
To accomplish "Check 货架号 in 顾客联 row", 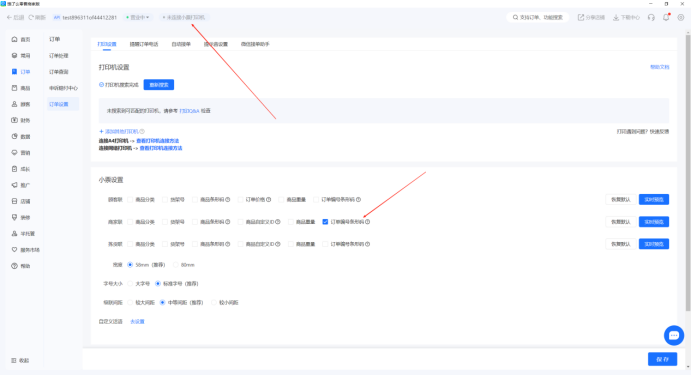I will coord(165,200).
